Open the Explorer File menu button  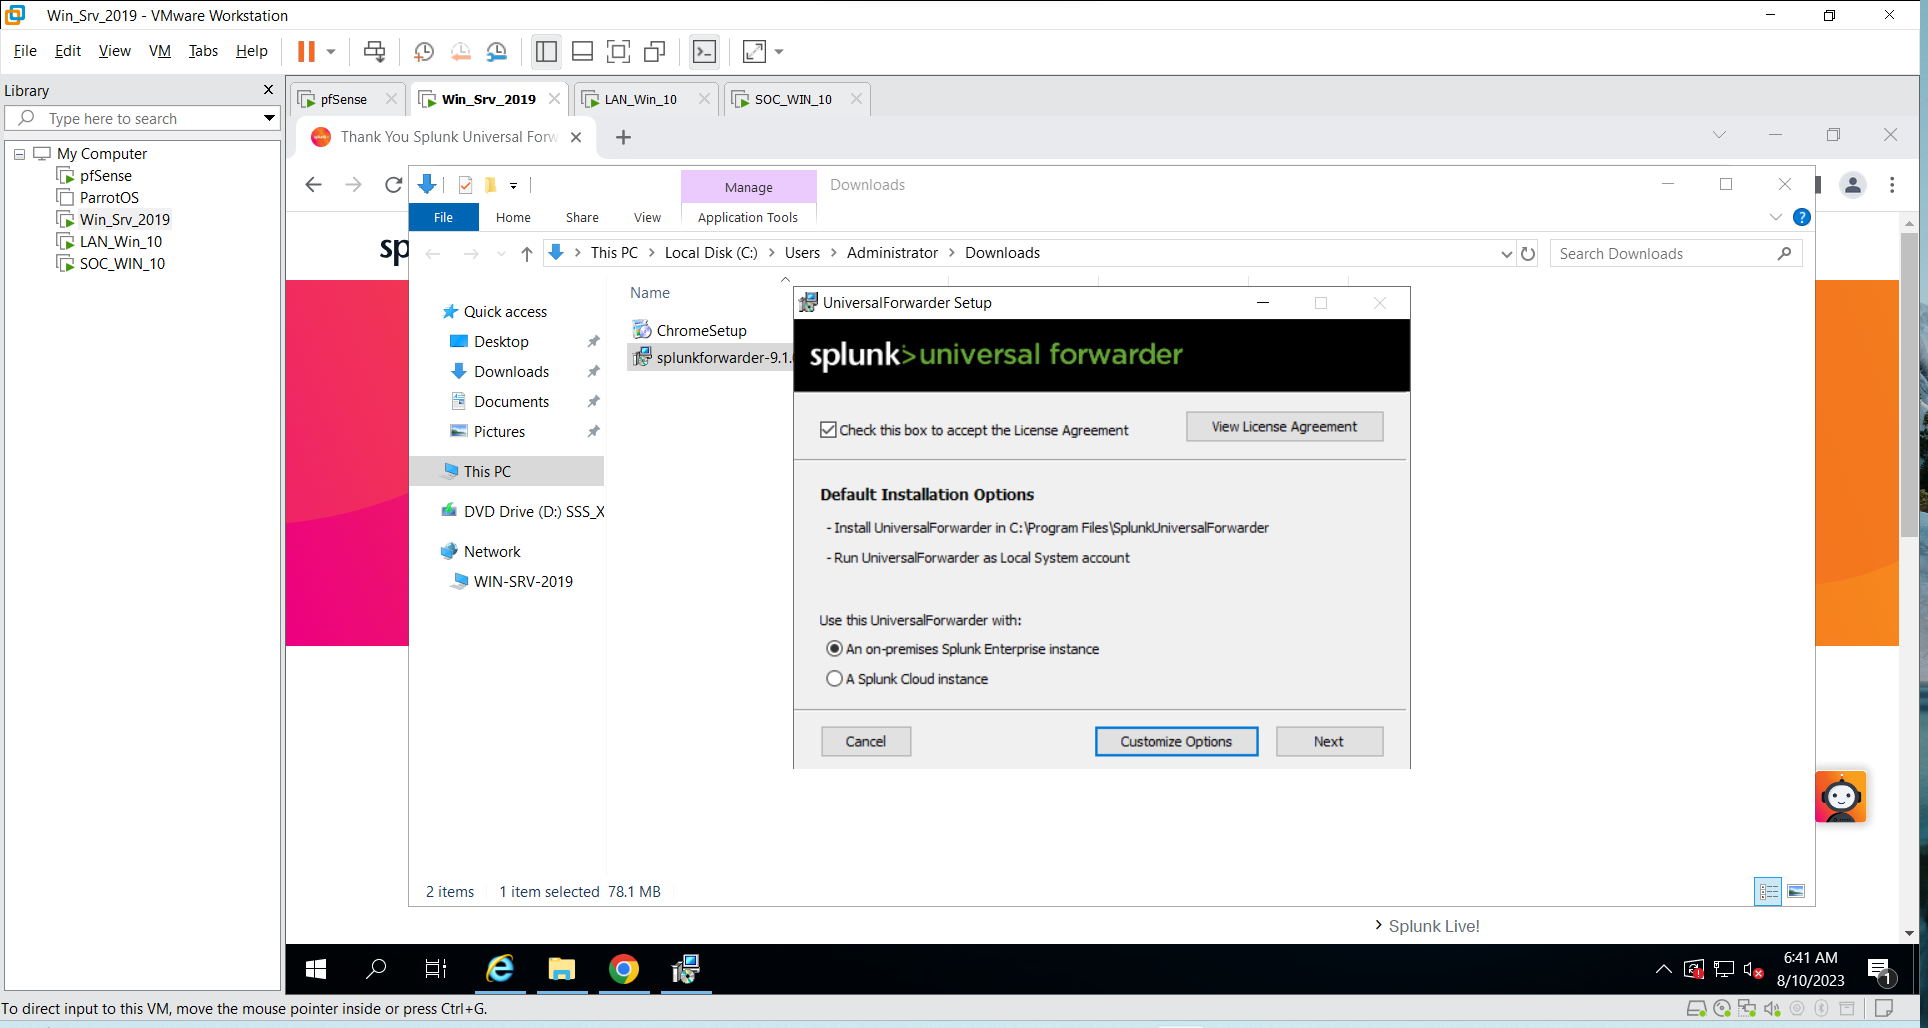point(444,217)
